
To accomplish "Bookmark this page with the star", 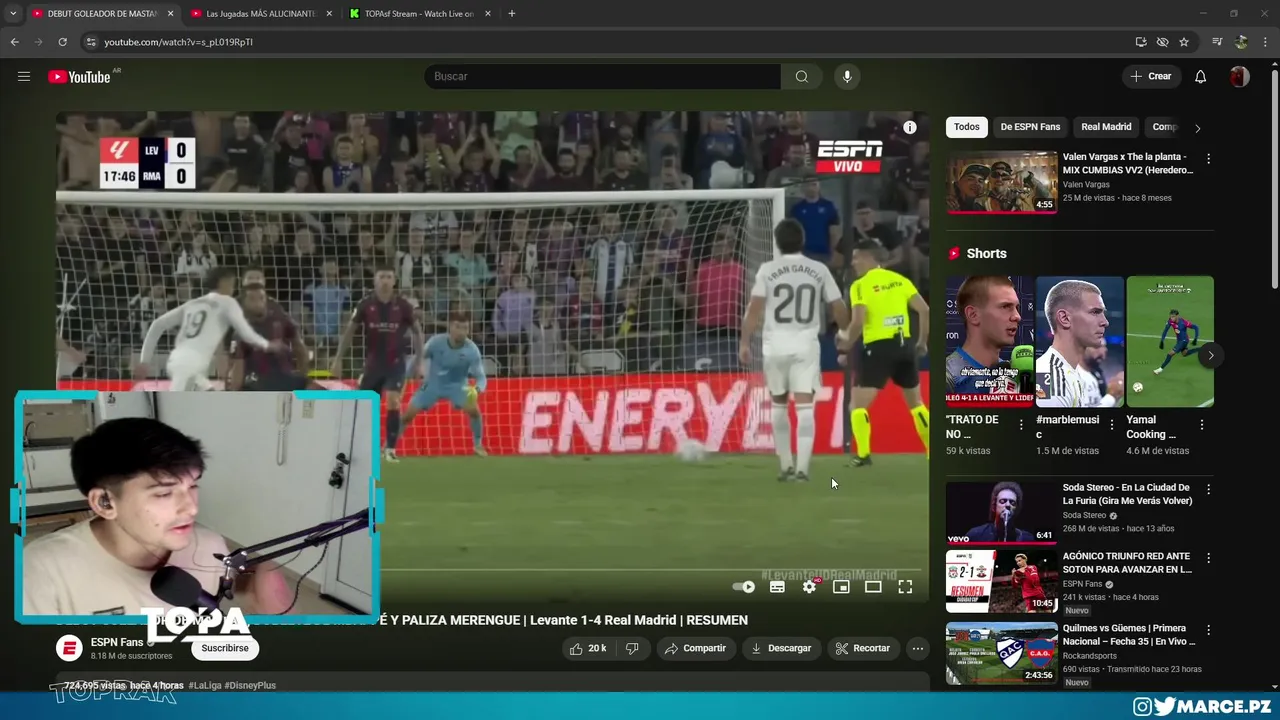I will 1184,42.
